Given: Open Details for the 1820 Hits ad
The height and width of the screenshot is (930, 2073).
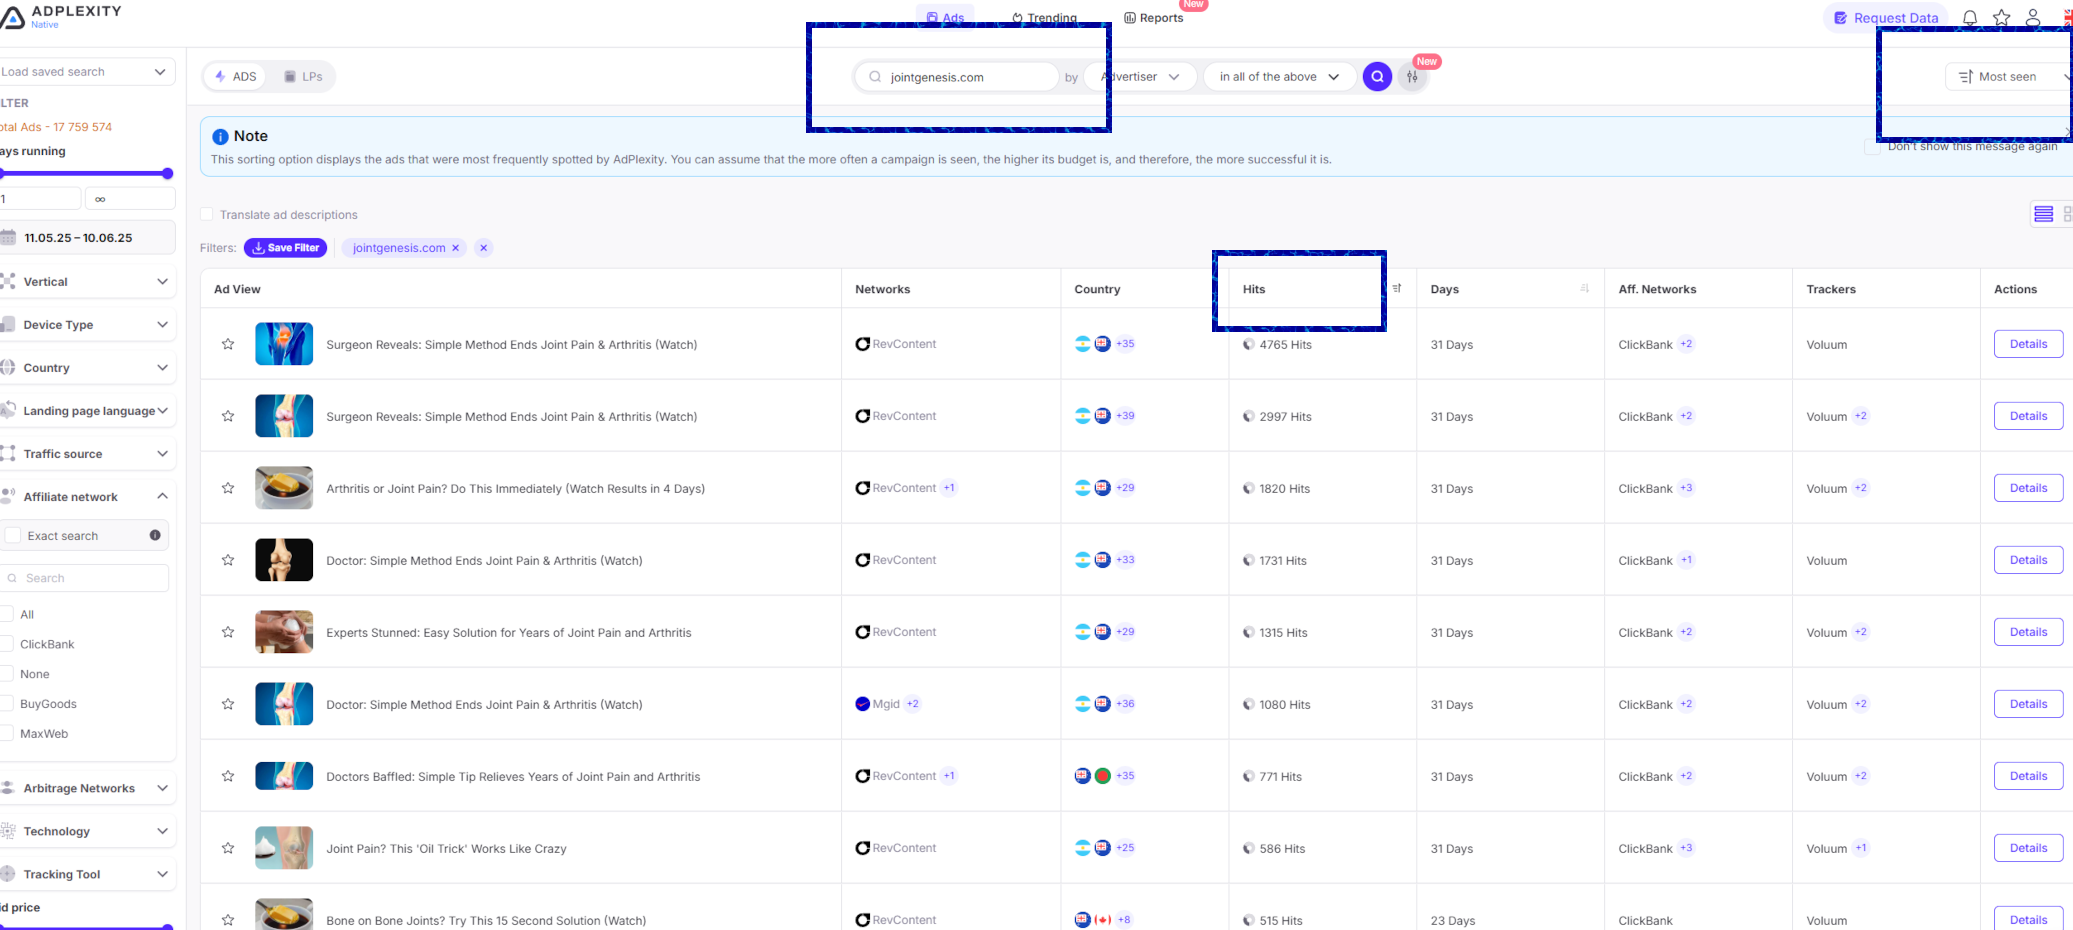Looking at the screenshot, I should pos(2028,488).
